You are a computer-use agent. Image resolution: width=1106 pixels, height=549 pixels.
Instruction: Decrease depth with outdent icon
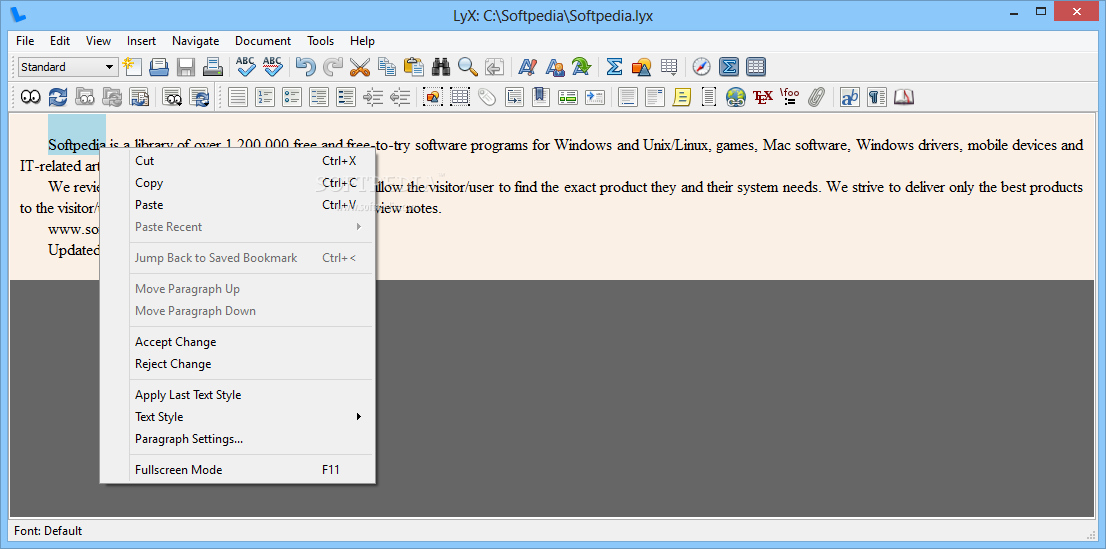tap(400, 97)
